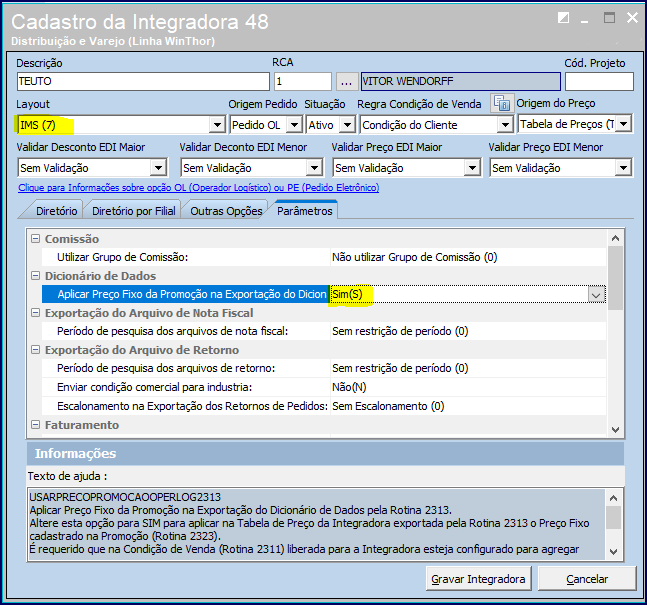Screen dimensions: 647x605
Task: Minimize the Cadastro da Integradora window
Action: [584, 19]
